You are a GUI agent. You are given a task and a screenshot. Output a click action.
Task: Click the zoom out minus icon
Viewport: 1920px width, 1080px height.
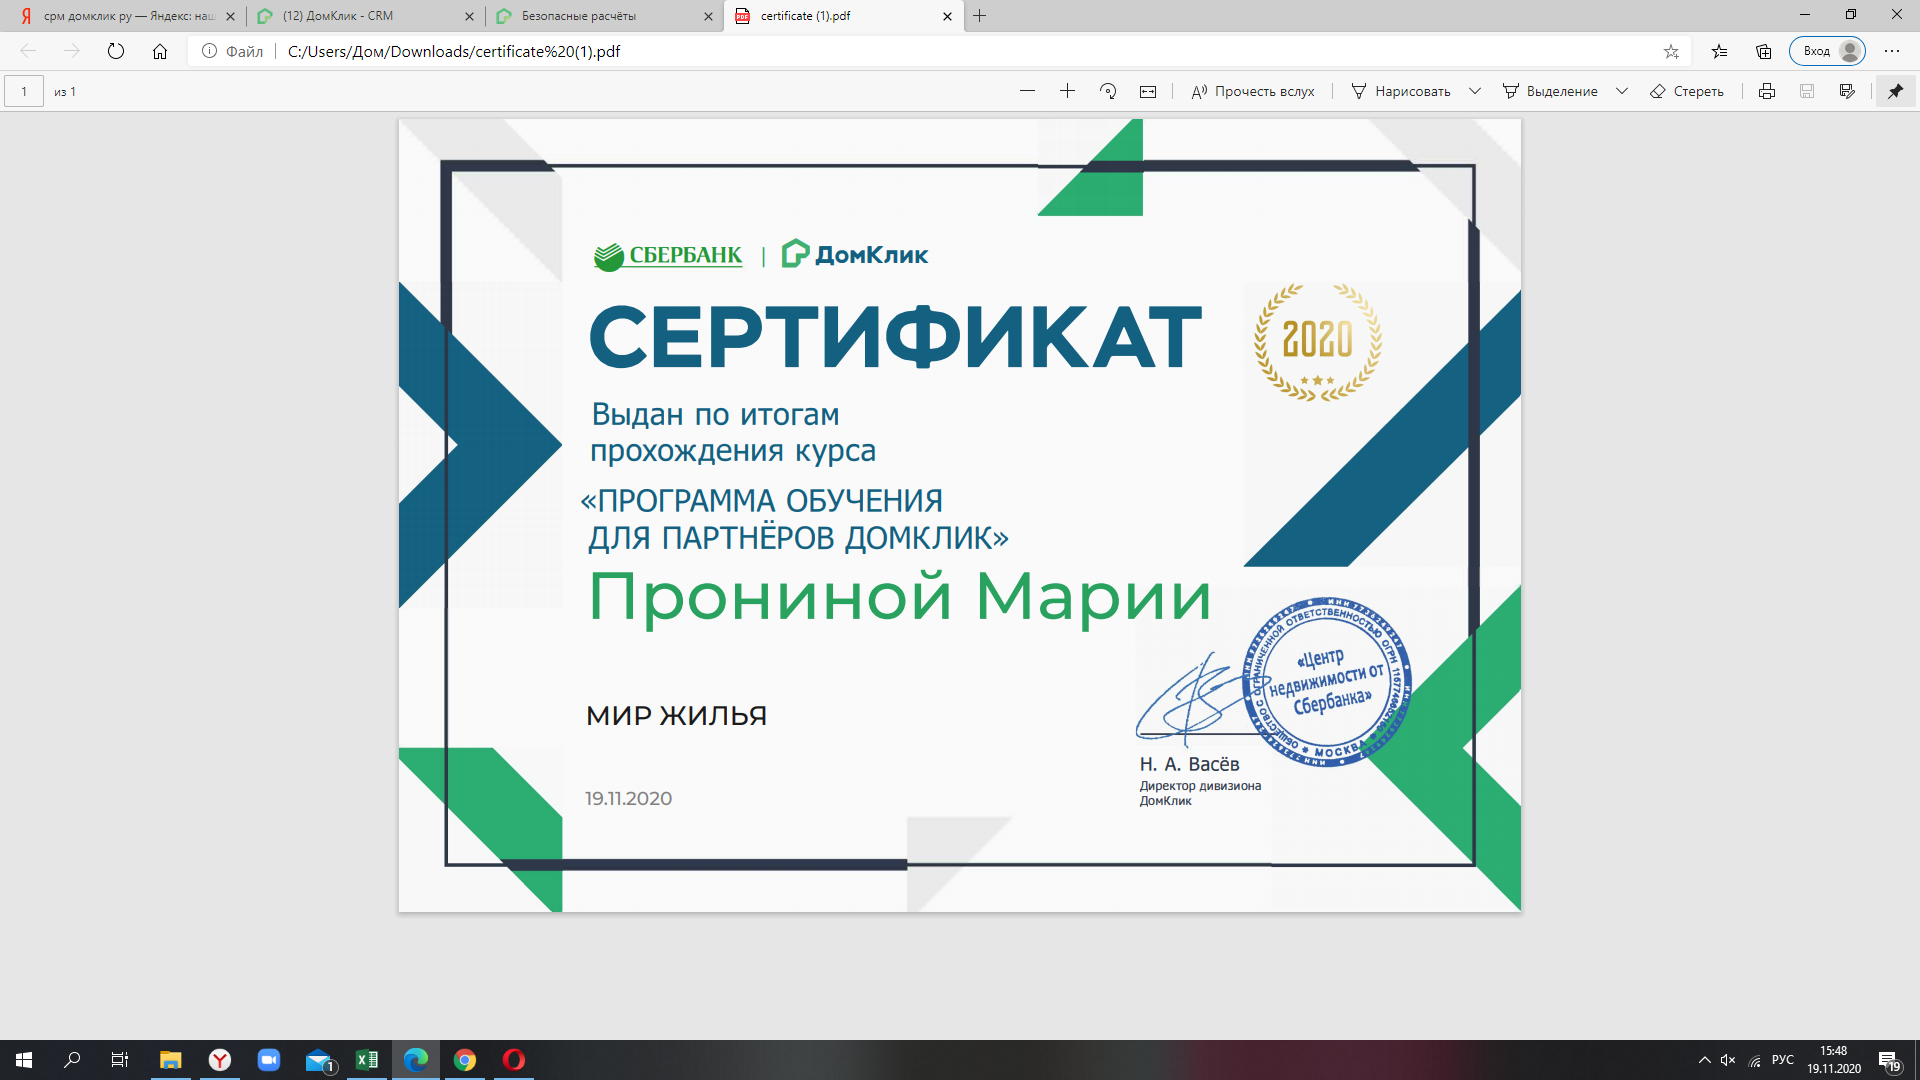[x=1027, y=91]
